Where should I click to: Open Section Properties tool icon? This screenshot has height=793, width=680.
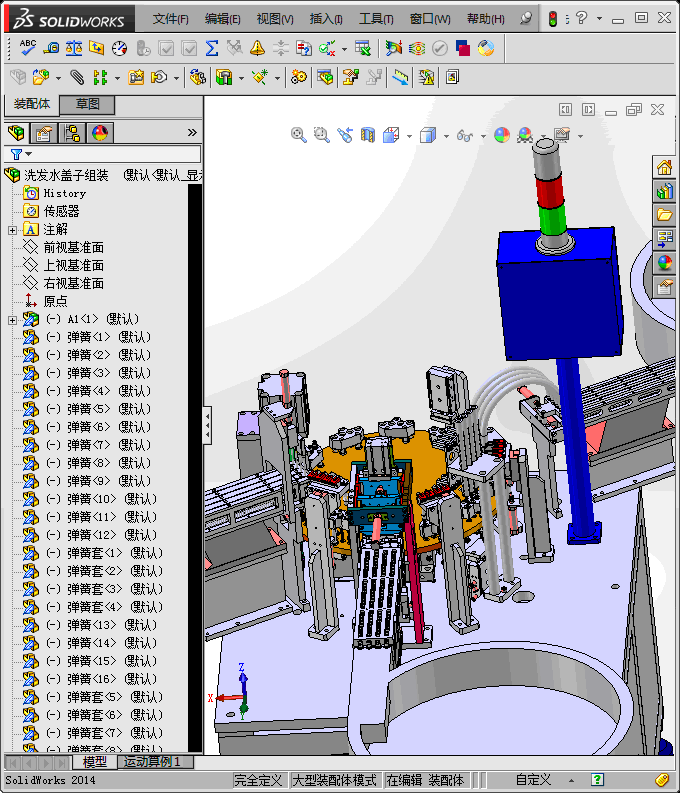97,48
